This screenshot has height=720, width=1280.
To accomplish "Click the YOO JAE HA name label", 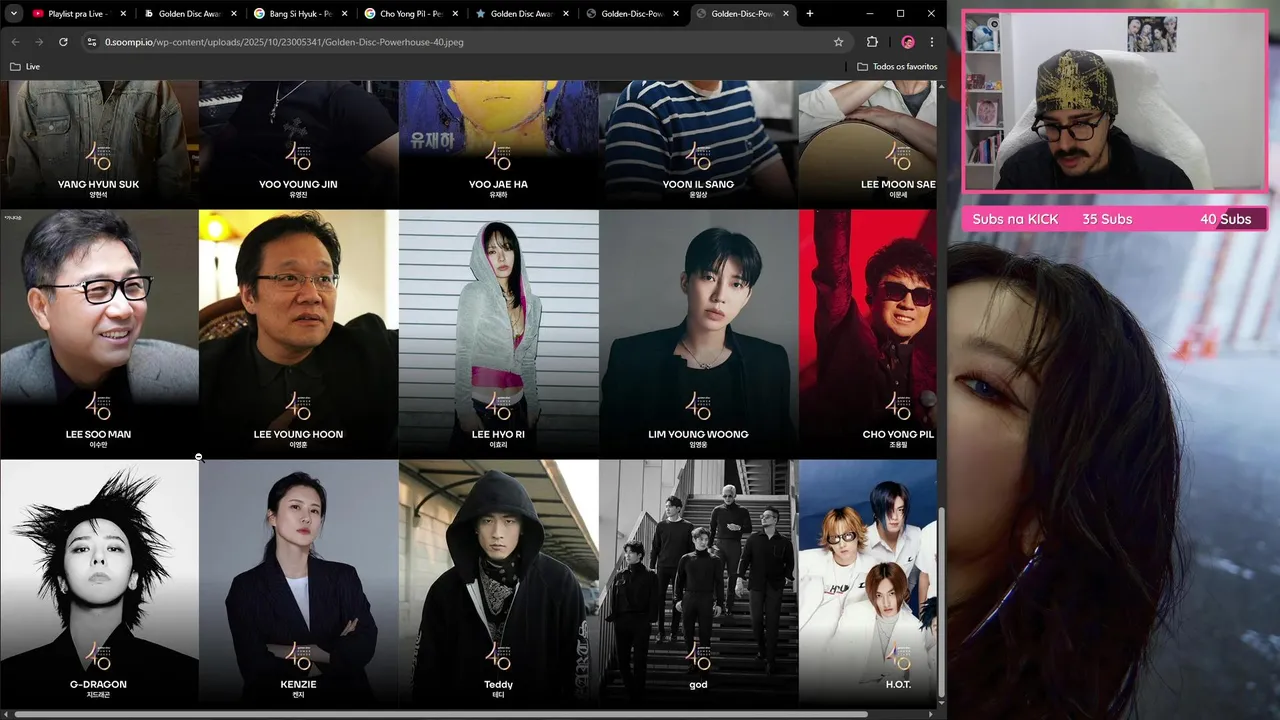I will point(498,184).
